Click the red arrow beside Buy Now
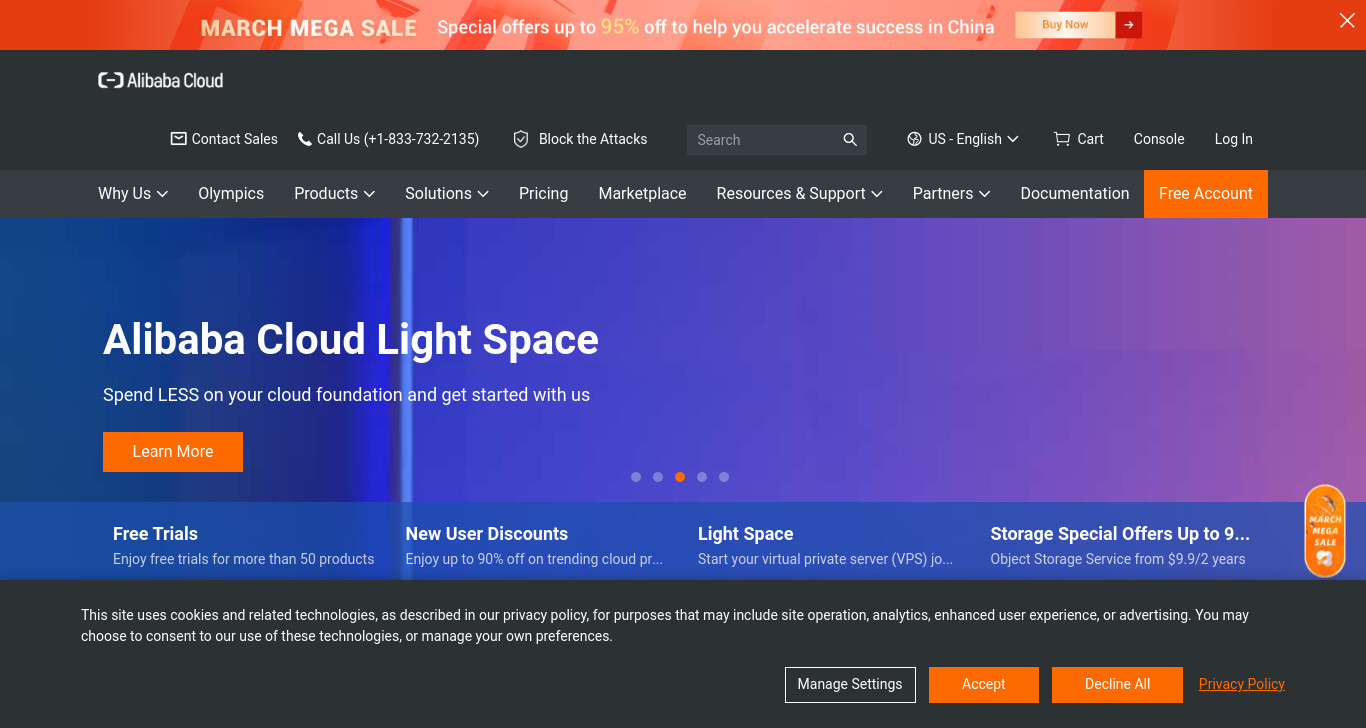Screen dimensions: 1366x728 [x=1129, y=25]
